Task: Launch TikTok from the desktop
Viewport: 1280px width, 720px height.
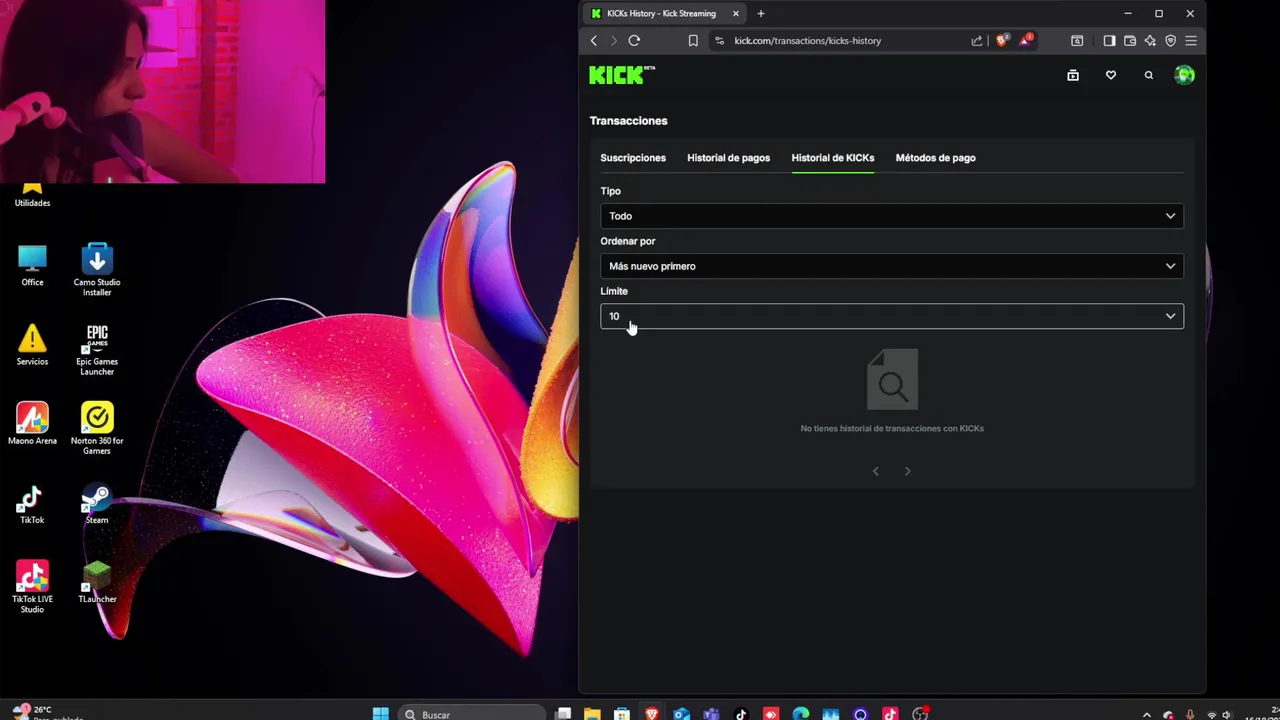Action: coord(32,505)
